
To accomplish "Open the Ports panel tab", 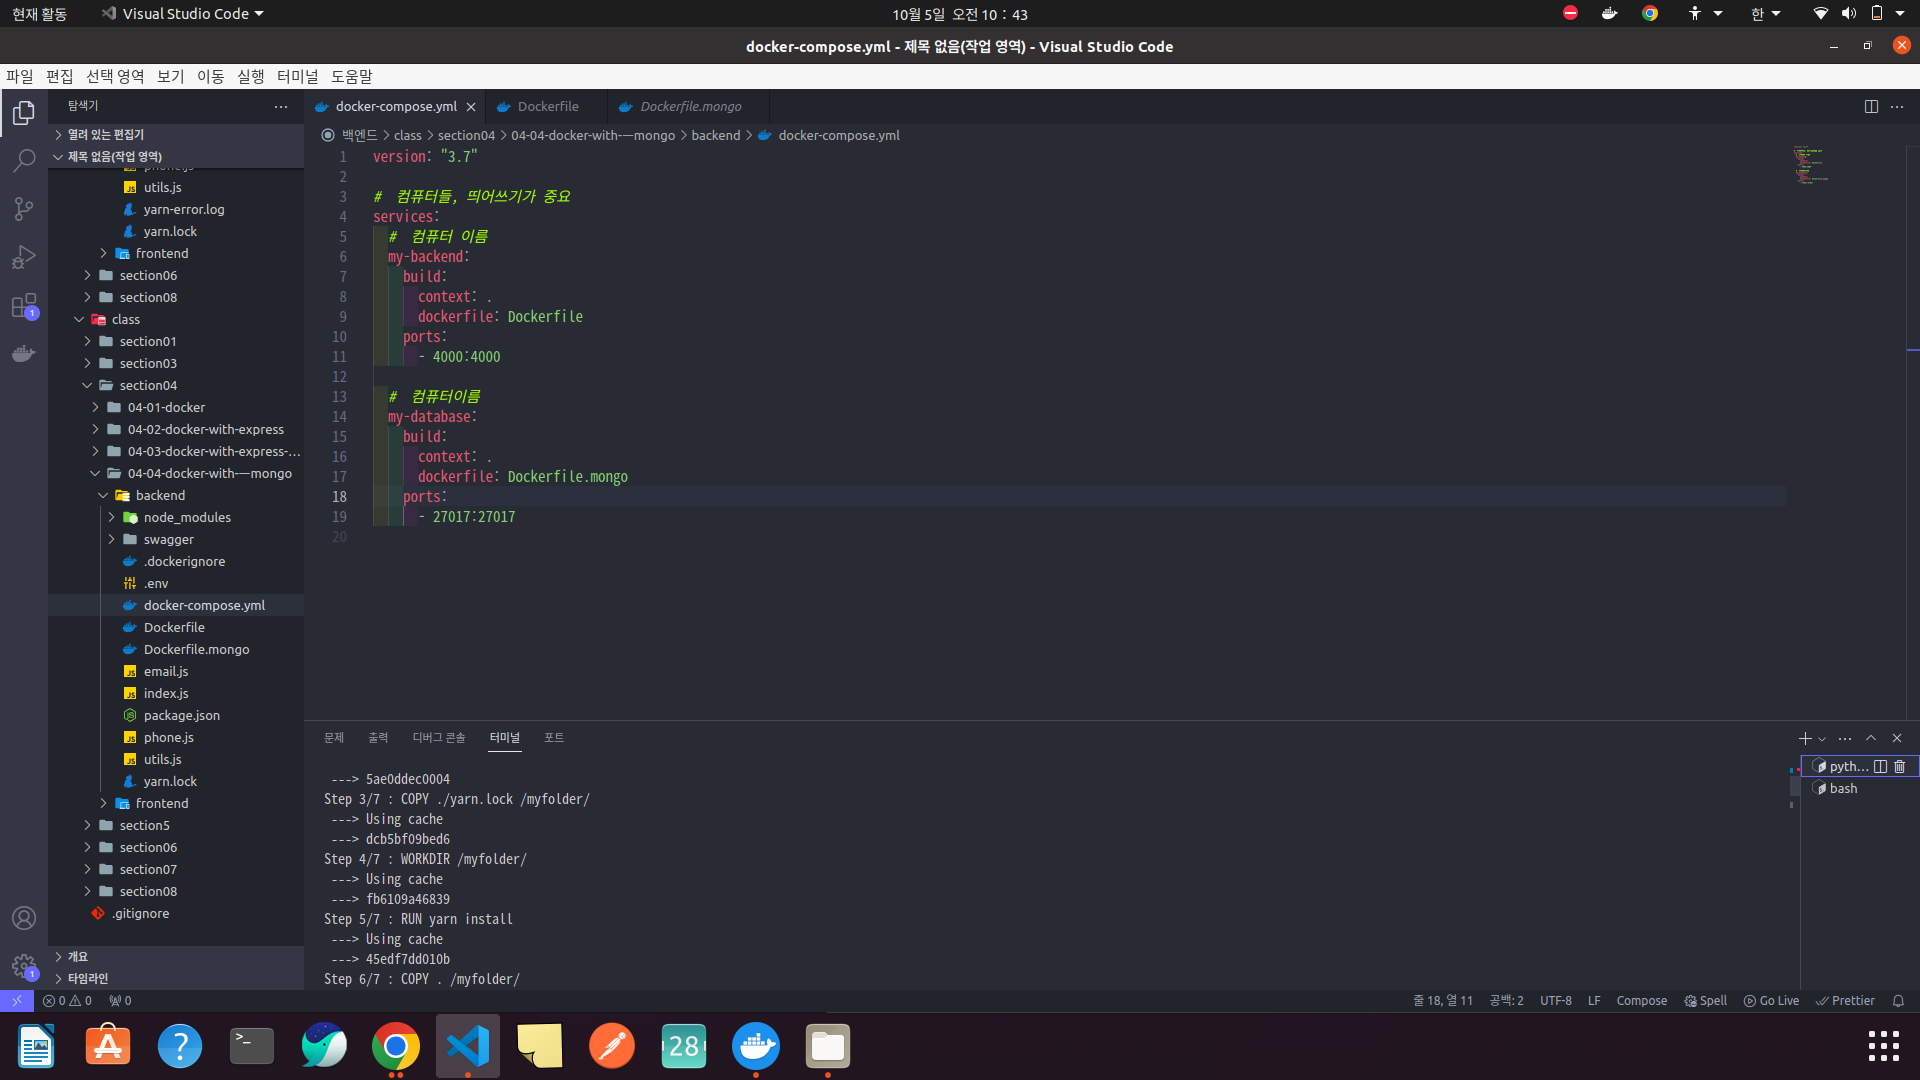I will [554, 738].
